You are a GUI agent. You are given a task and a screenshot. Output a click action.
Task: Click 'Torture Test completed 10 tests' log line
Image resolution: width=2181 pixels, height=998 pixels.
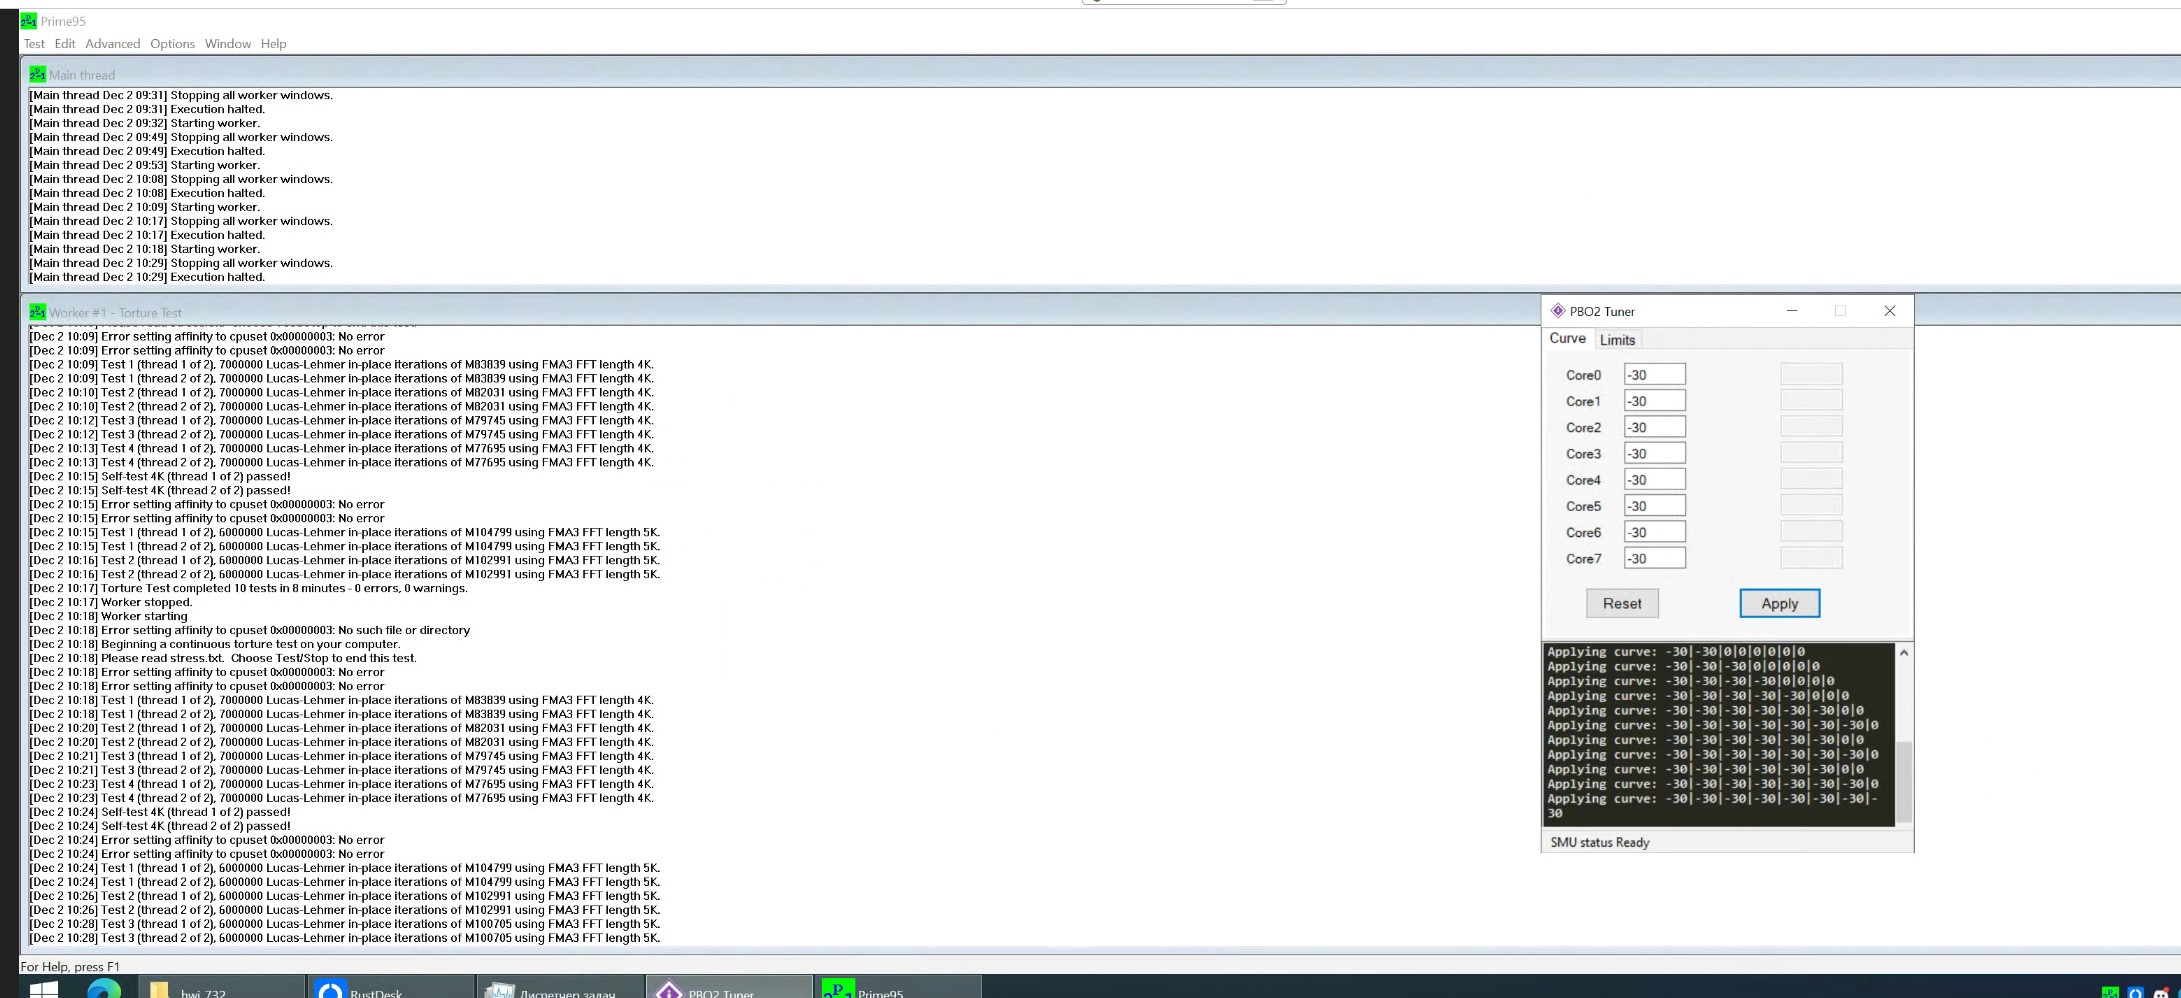click(249, 588)
